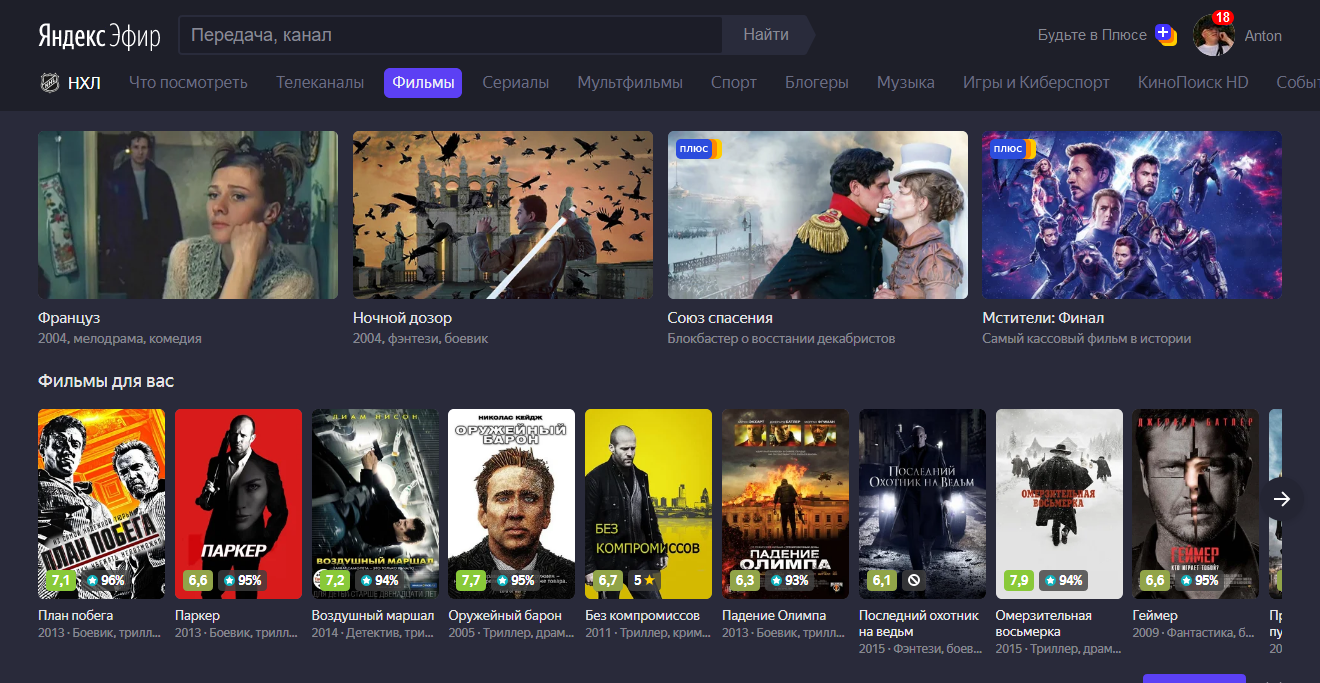Open the Игры и Киберспорт tab
1320x683 pixels.
click(1036, 83)
